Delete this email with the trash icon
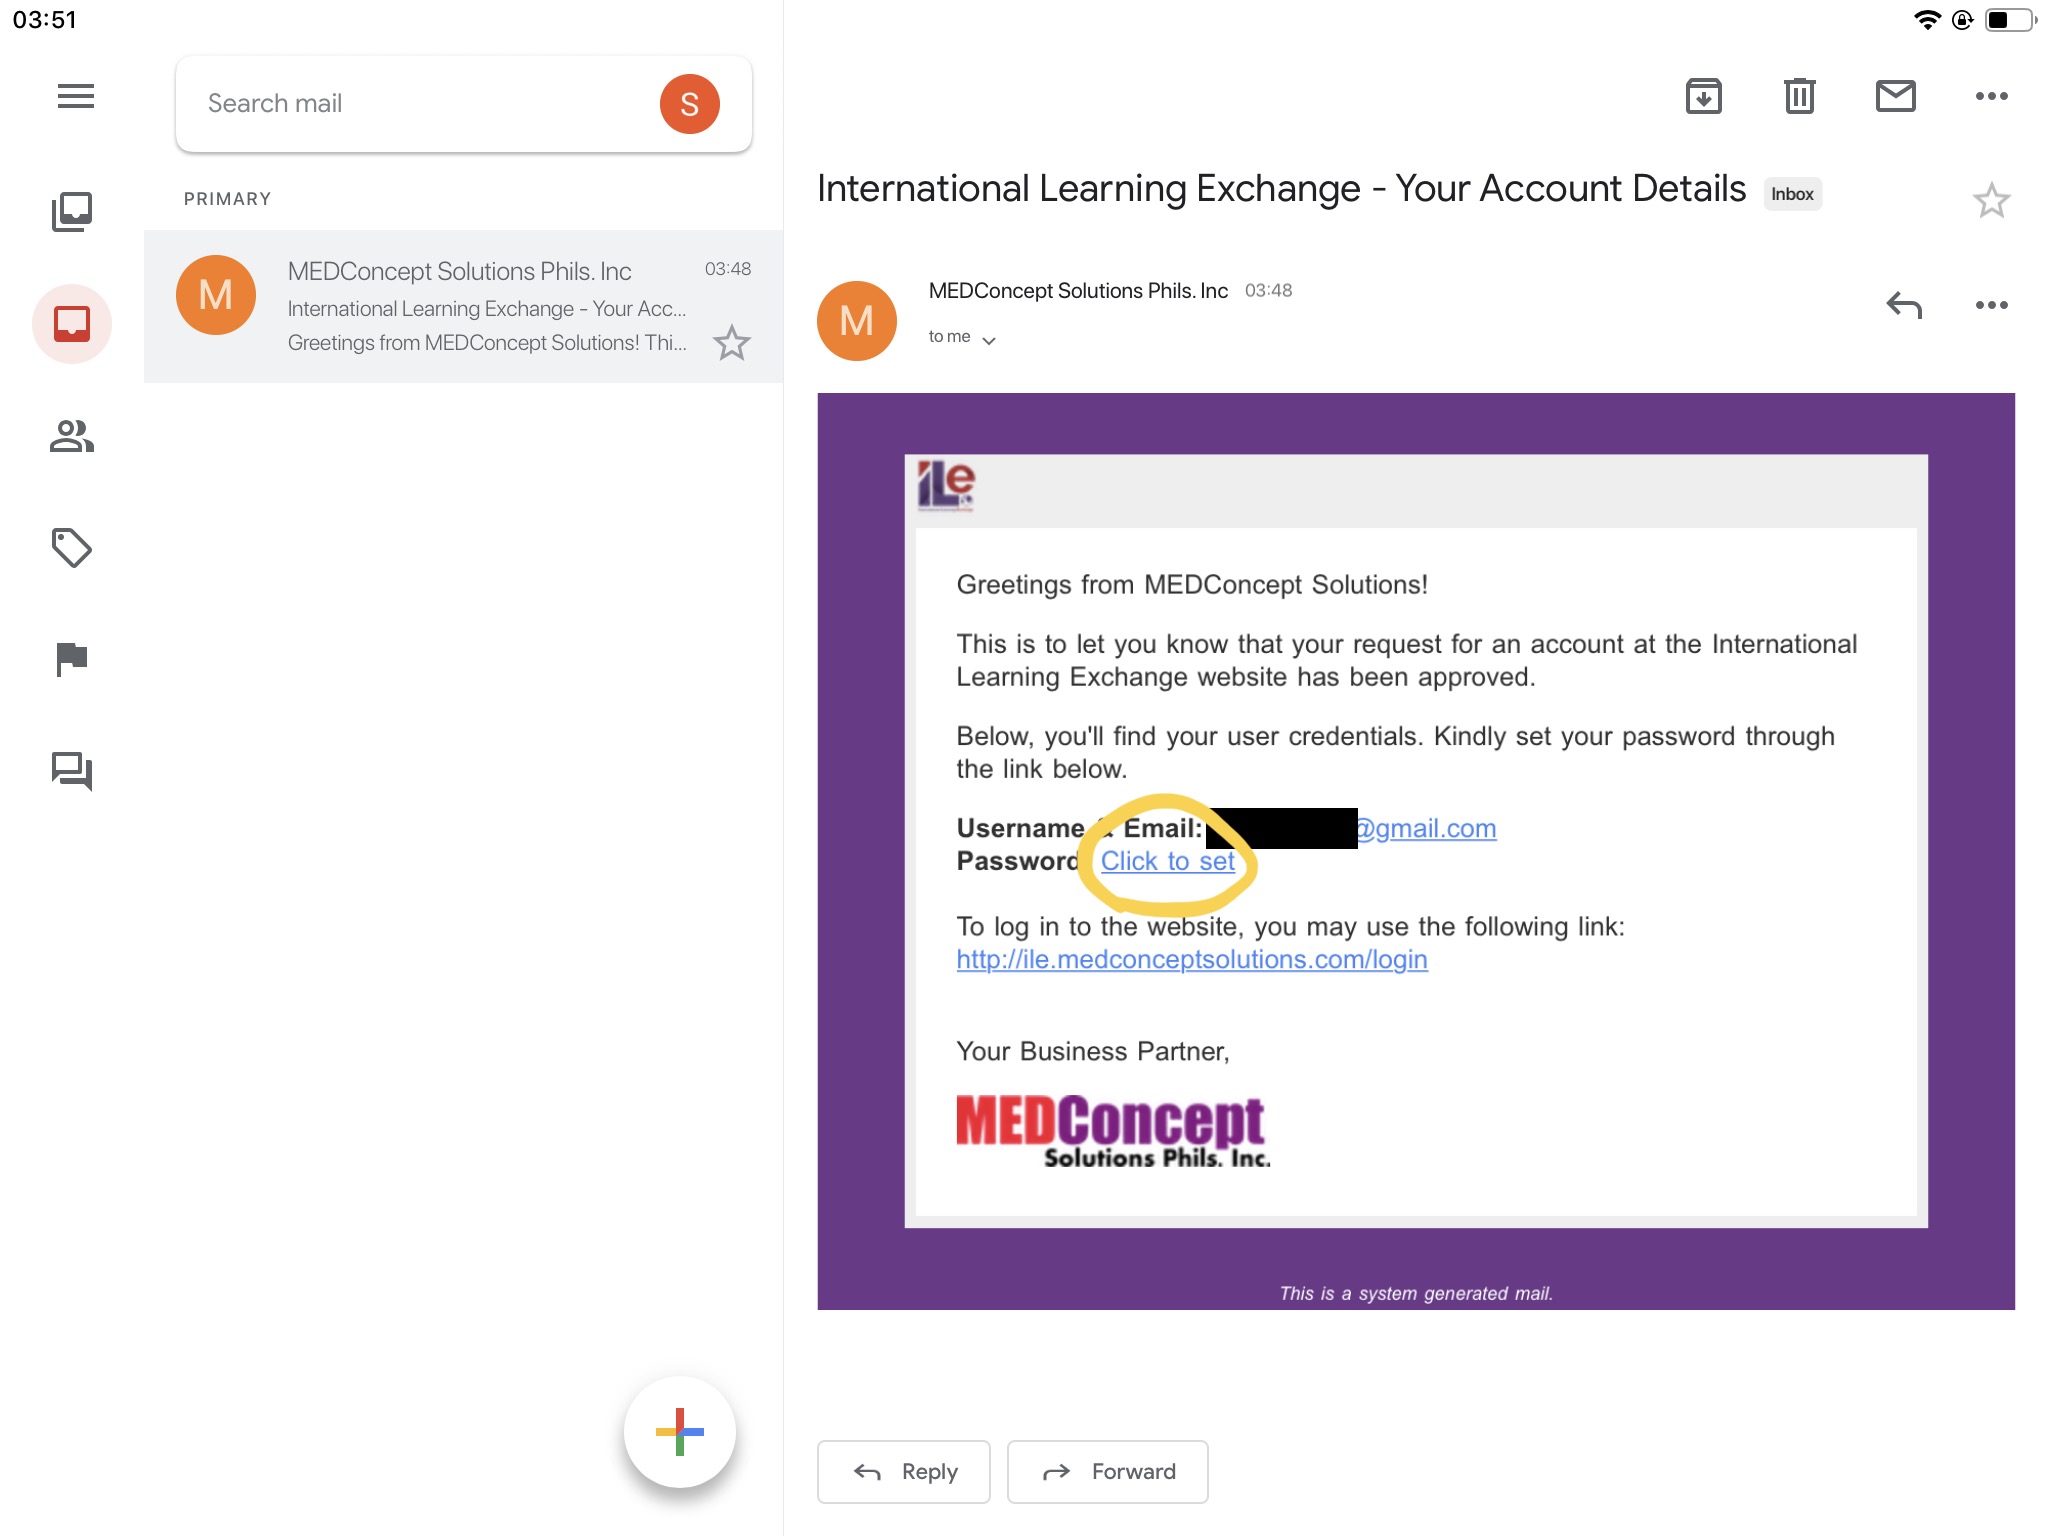The image size is (2048, 1536). pos(1799,96)
